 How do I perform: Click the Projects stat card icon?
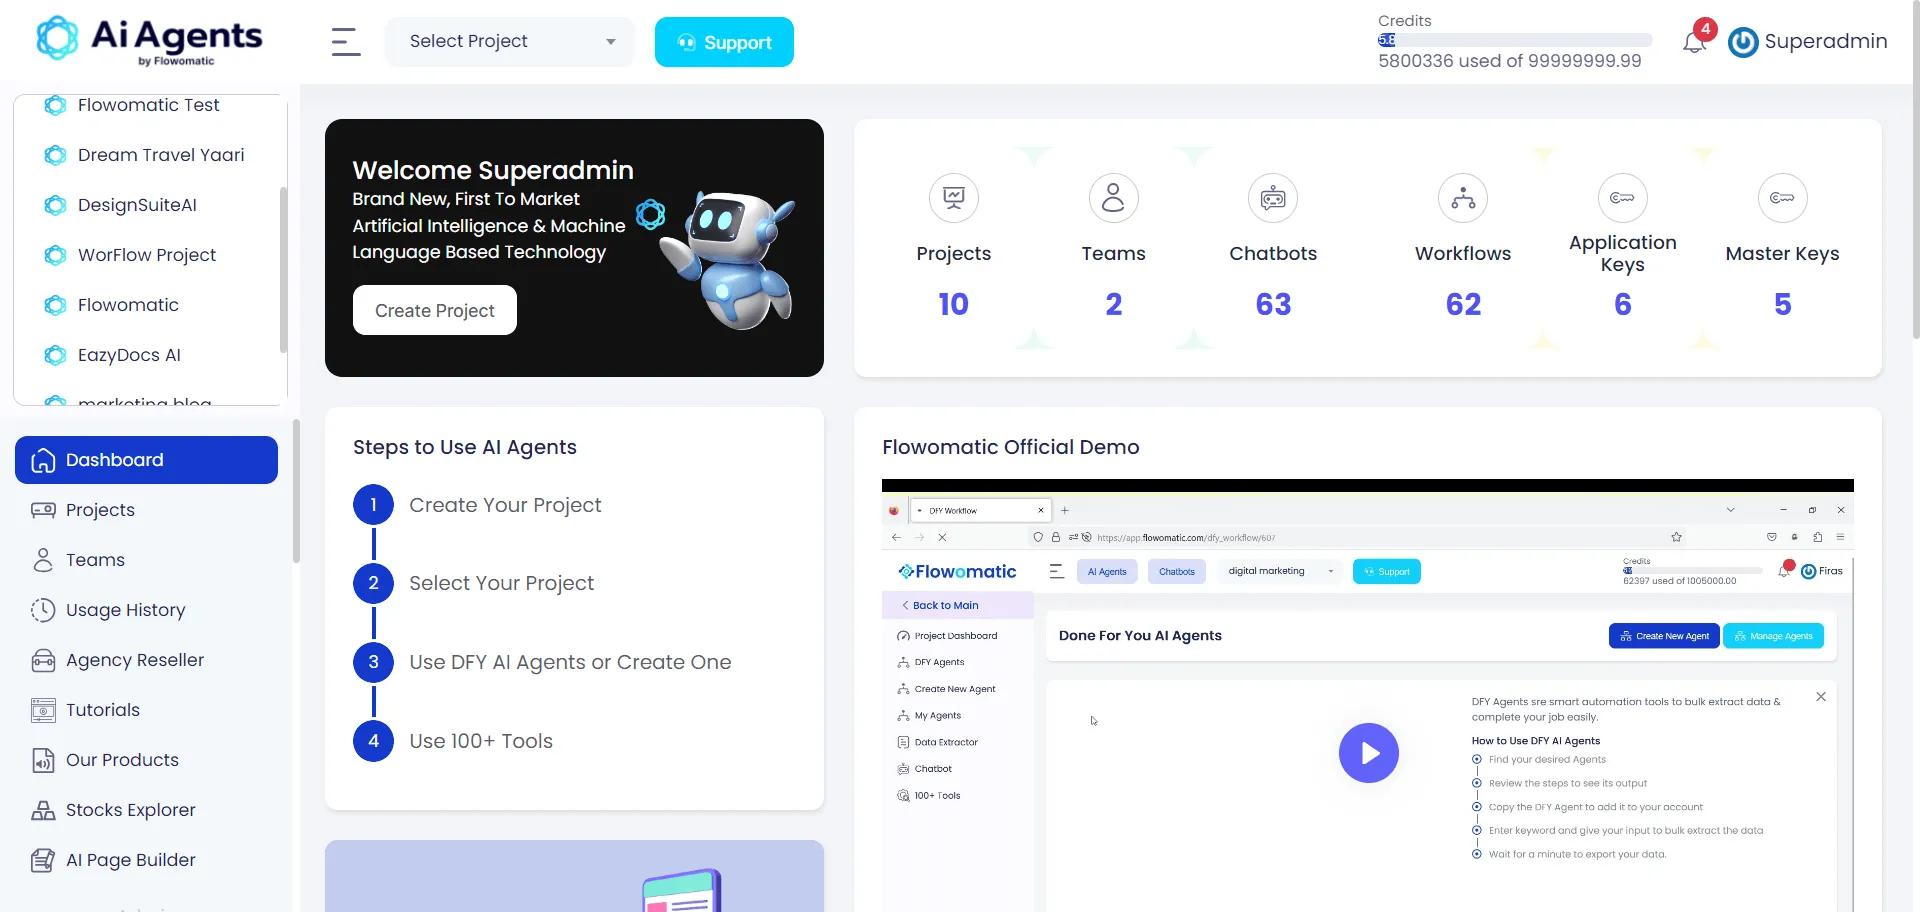(x=954, y=198)
